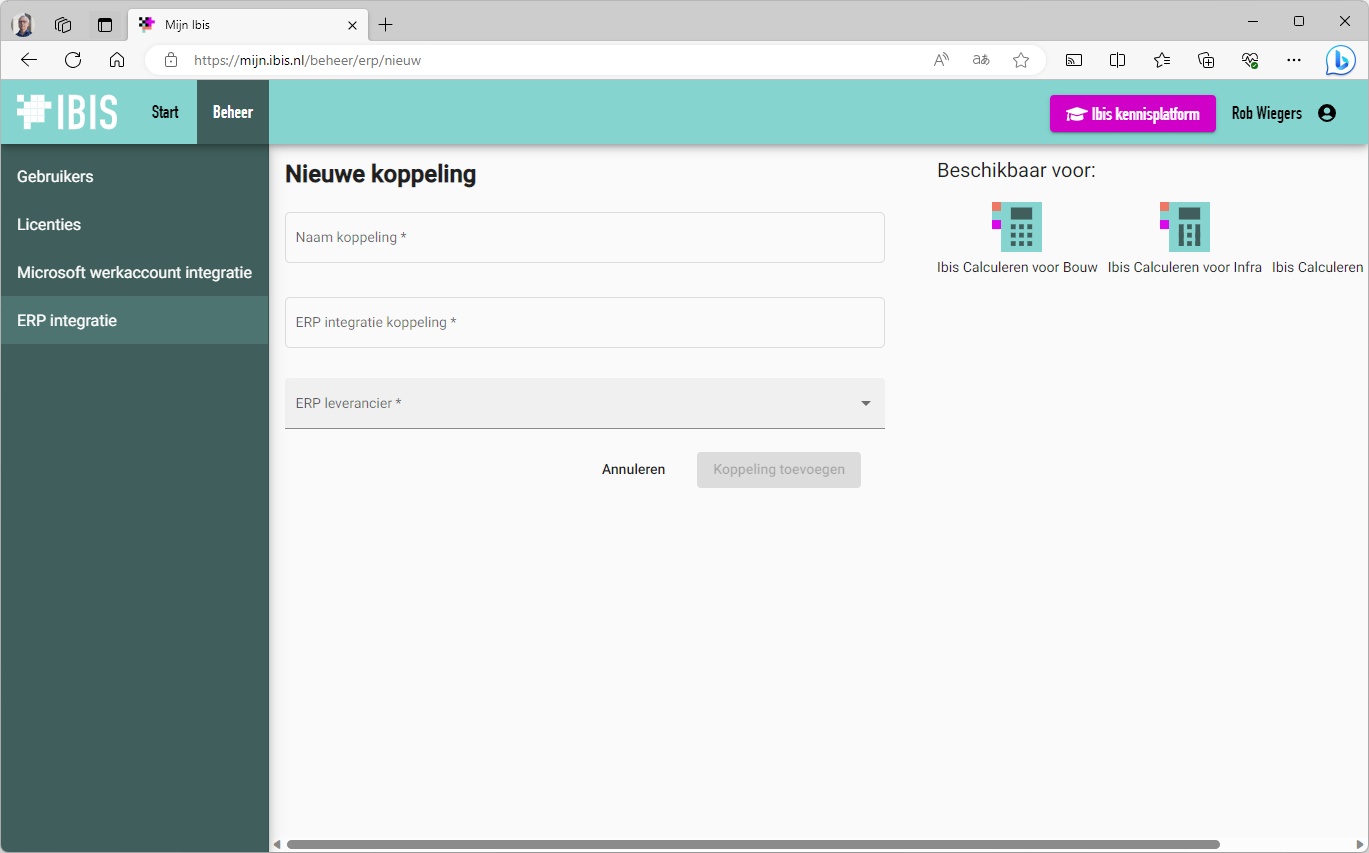Select Licenties in the sidebar
Screen dimensions: 1369x853
coord(135,224)
